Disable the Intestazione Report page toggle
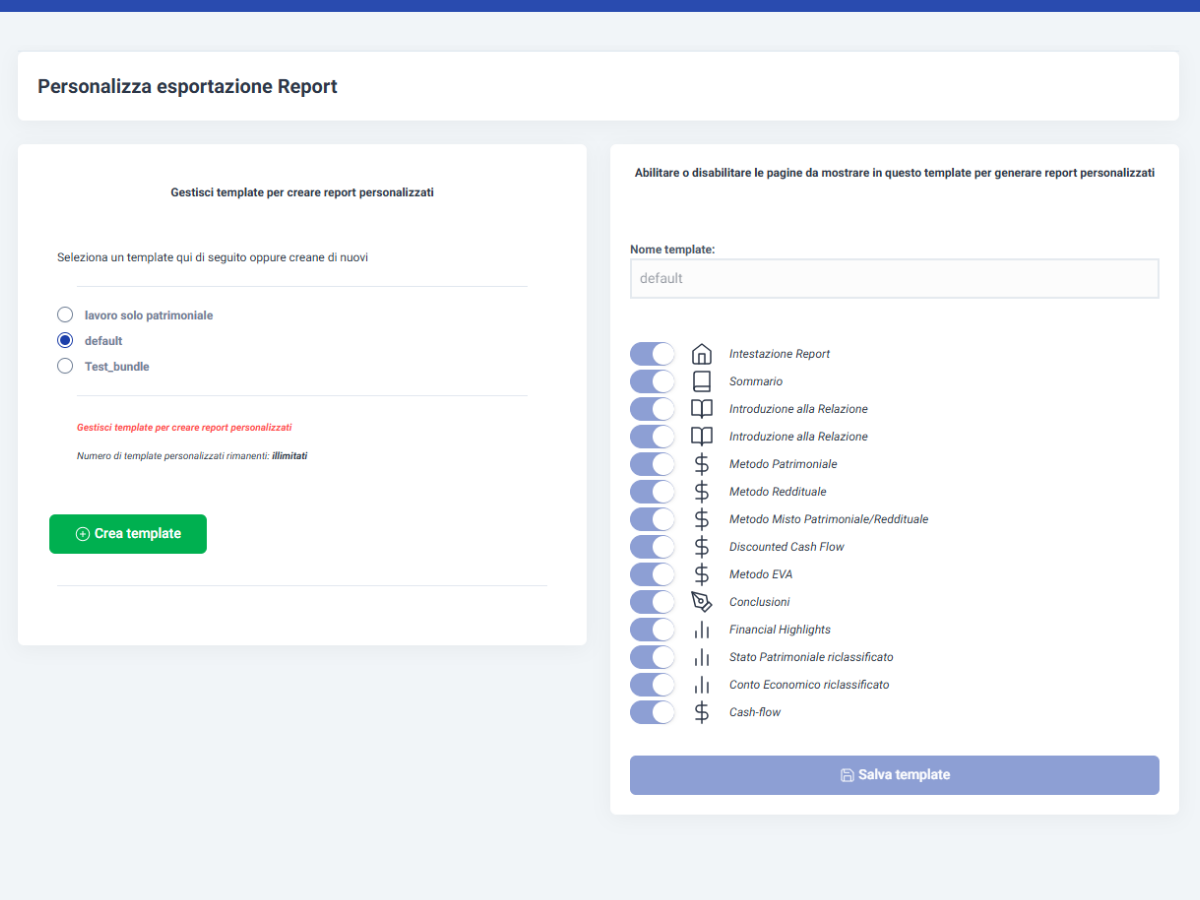This screenshot has width=1200, height=900. [x=653, y=354]
